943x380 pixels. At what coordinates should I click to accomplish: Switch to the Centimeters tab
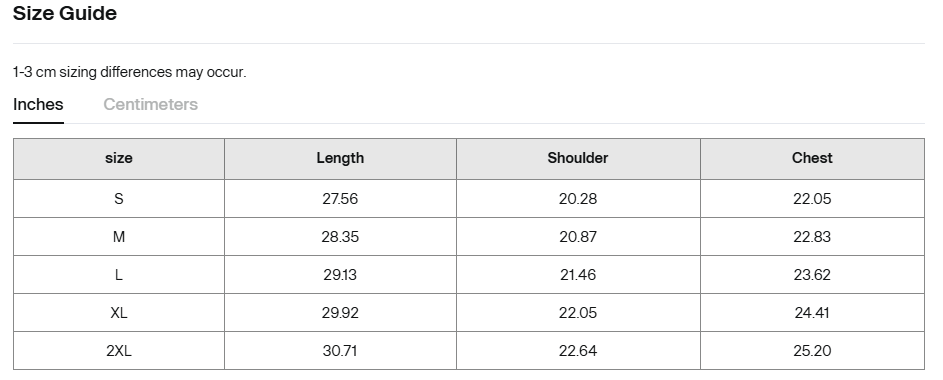pyautogui.click(x=150, y=105)
